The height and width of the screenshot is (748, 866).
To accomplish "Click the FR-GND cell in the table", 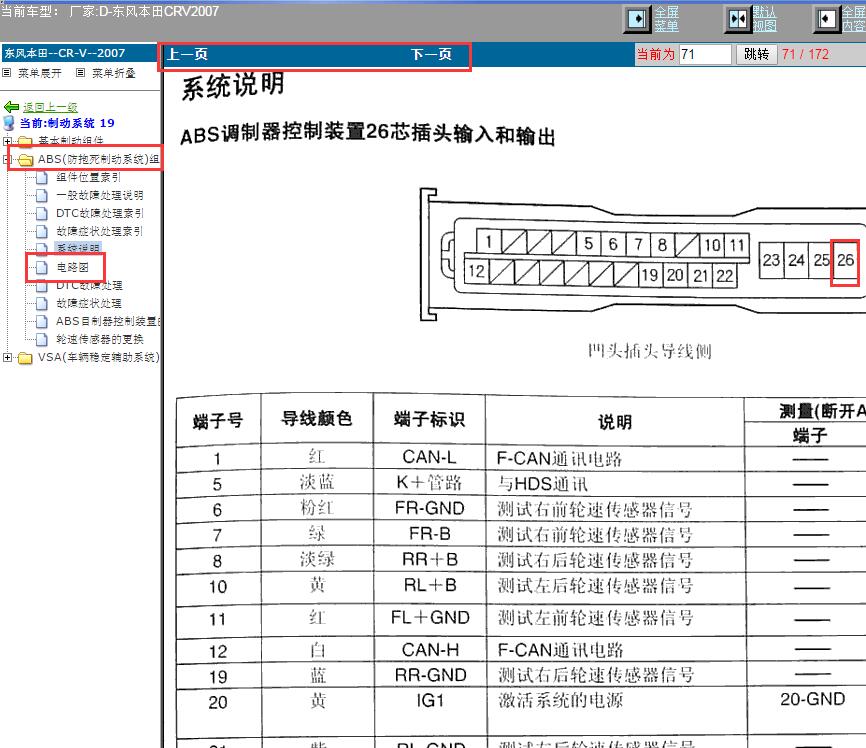I will click(x=429, y=508).
